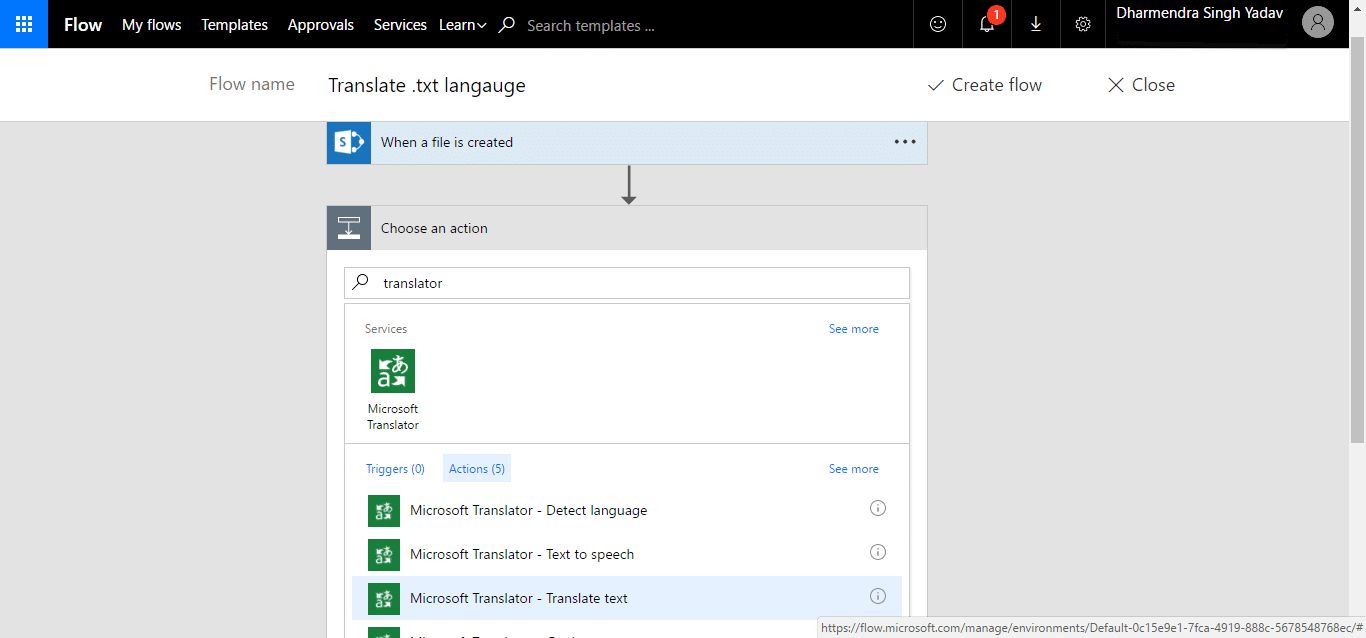Open the trigger's three-dot menu
This screenshot has width=1366, height=638.
[905, 142]
